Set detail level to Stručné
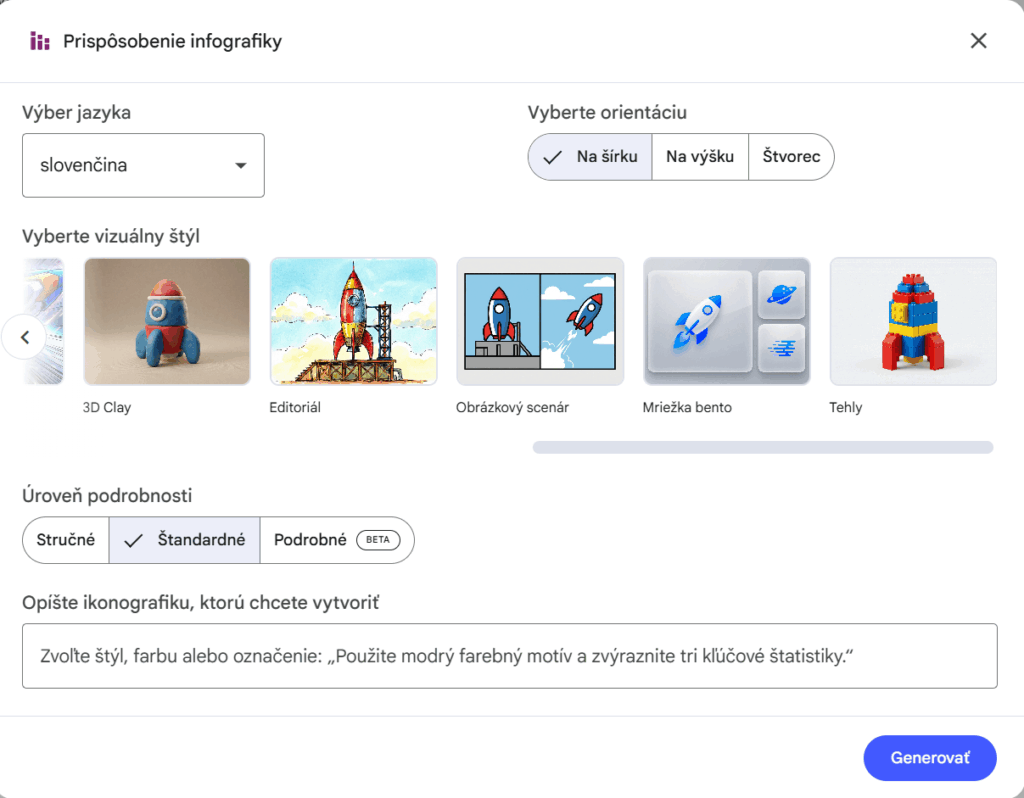1024x798 pixels. pos(66,540)
